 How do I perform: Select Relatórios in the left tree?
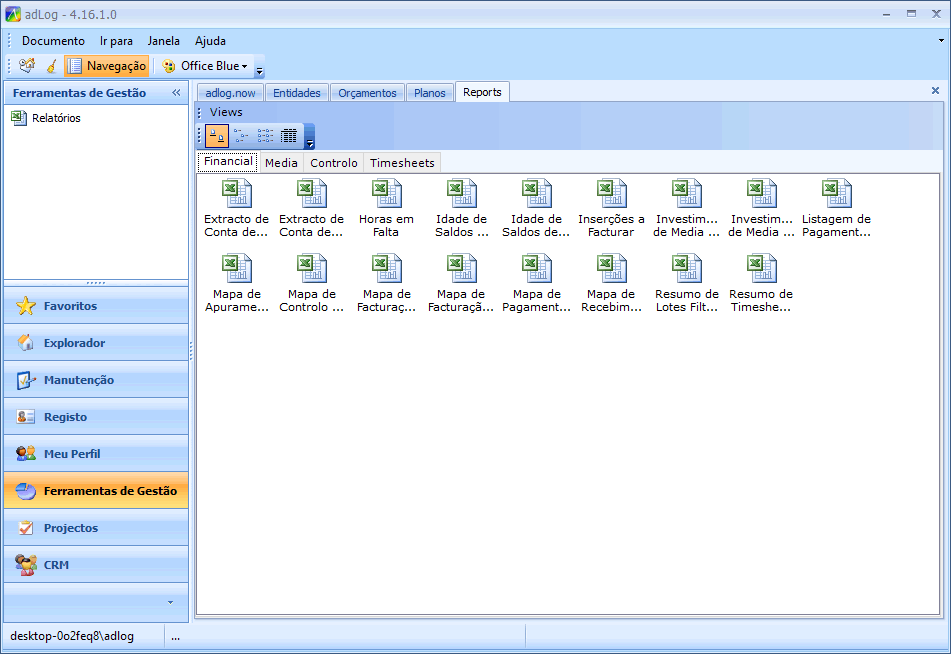click(x=56, y=118)
